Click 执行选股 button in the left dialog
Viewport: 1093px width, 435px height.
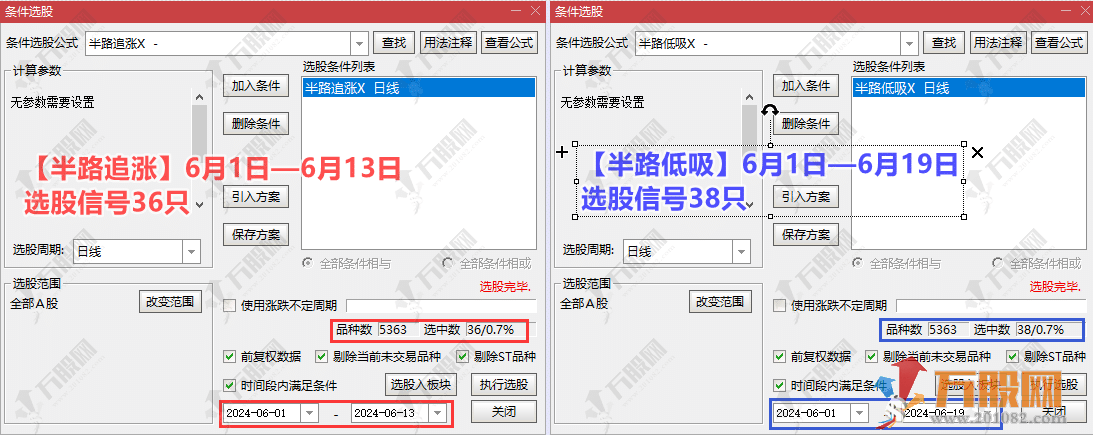pyautogui.click(x=504, y=385)
